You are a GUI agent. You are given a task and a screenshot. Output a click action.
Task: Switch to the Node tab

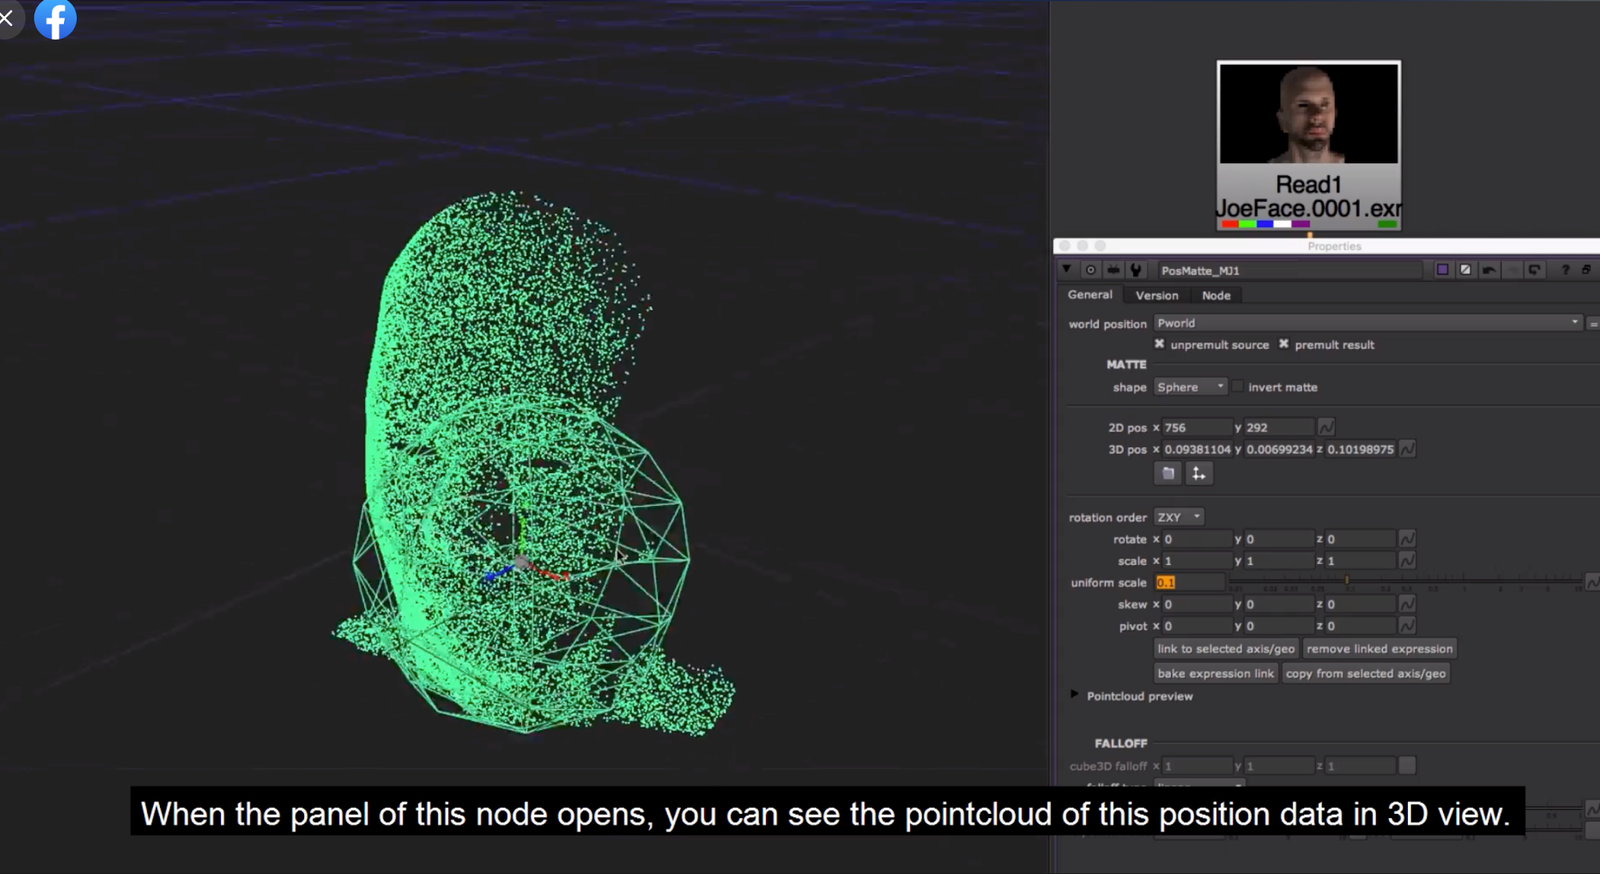[x=1216, y=295]
